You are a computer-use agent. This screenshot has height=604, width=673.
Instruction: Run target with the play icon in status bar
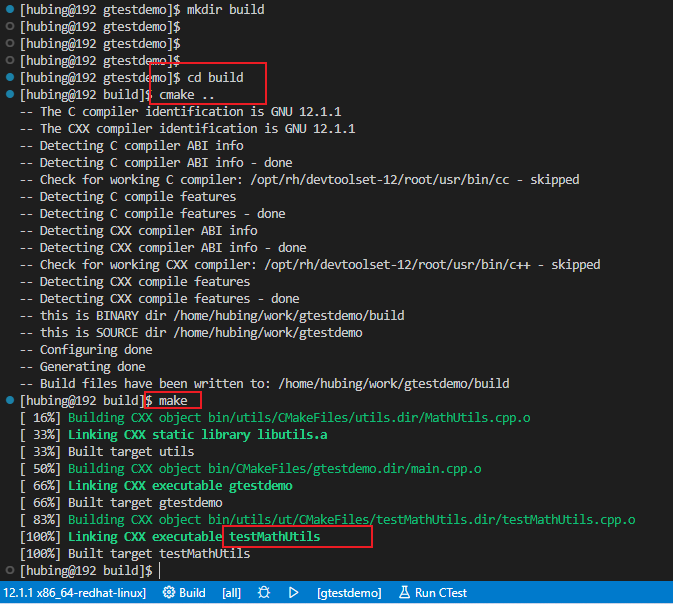coord(294,593)
